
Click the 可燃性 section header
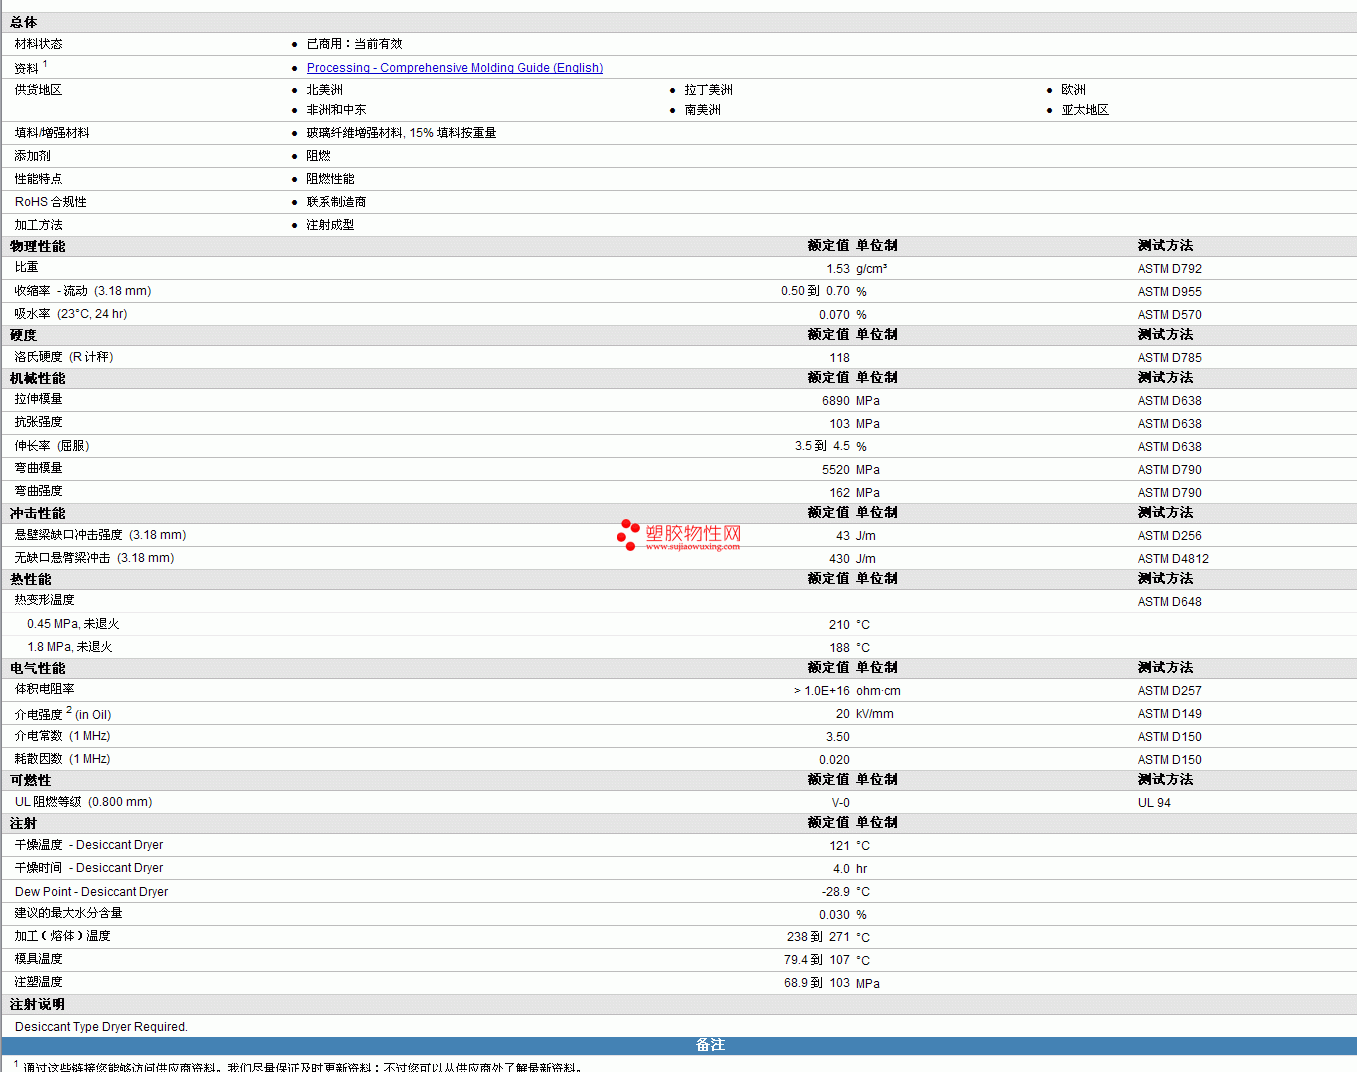tap(31, 780)
